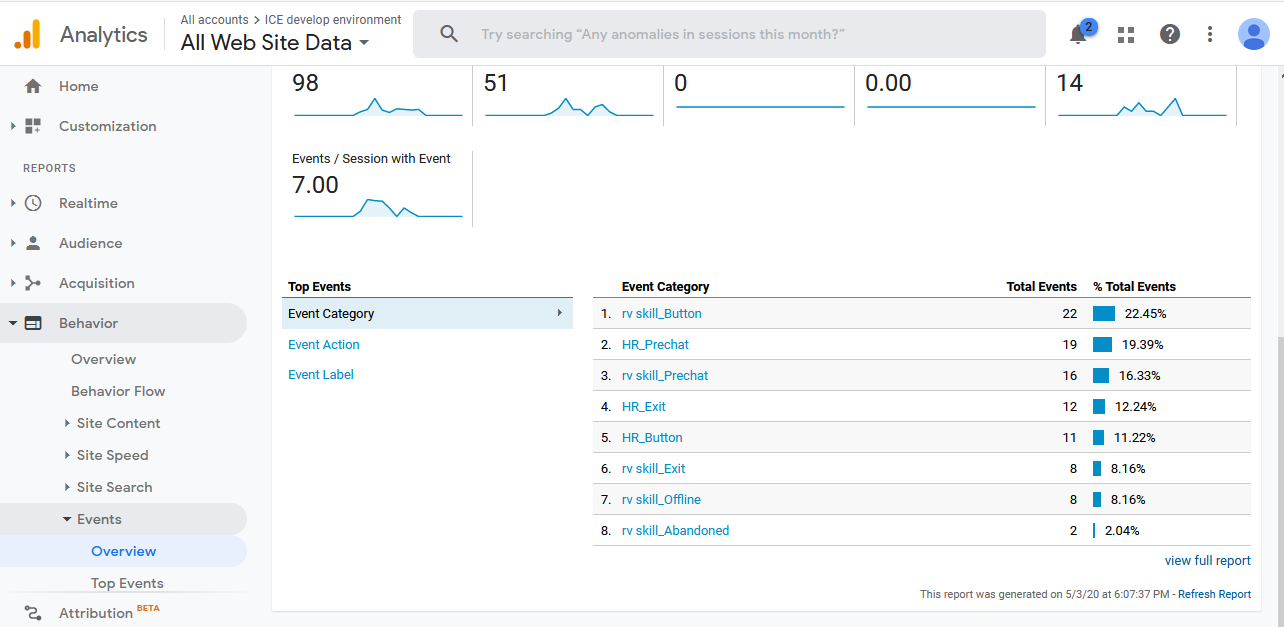Open the three-dot more options menu
The height and width of the screenshot is (627, 1284).
click(x=1210, y=34)
